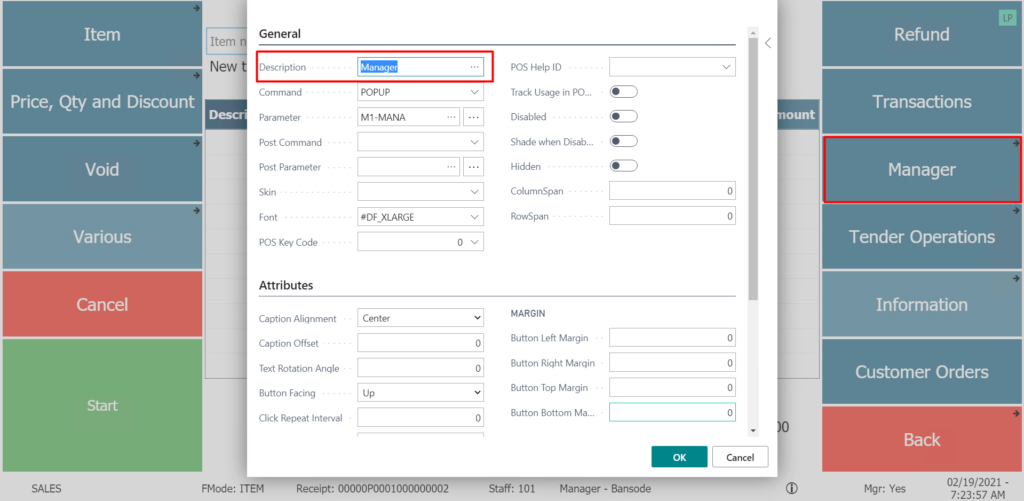Image resolution: width=1024 pixels, height=501 pixels.
Task: Click the RowSpan input field
Action: pyautogui.click(x=672, y=216)
